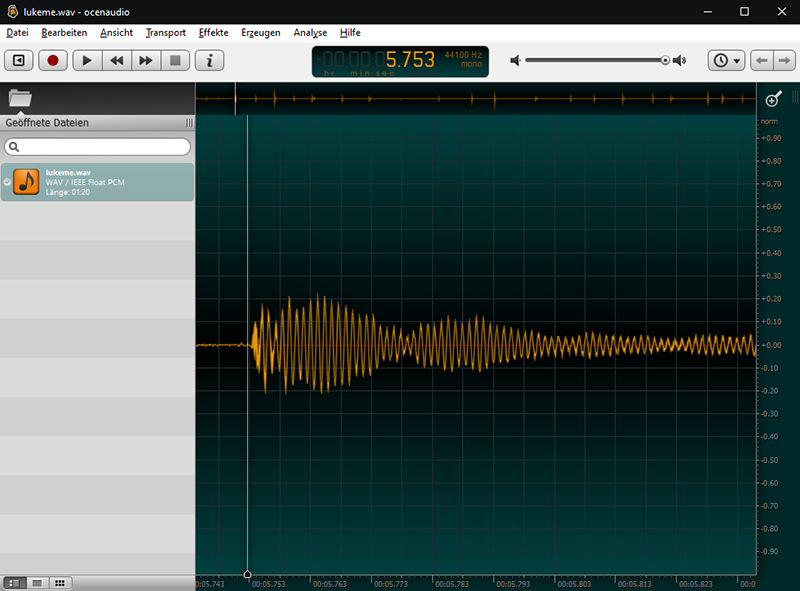The width and height of the screenshot is (800, 591).
Task: Open the clock history dropdown
Action: point(727,61)
